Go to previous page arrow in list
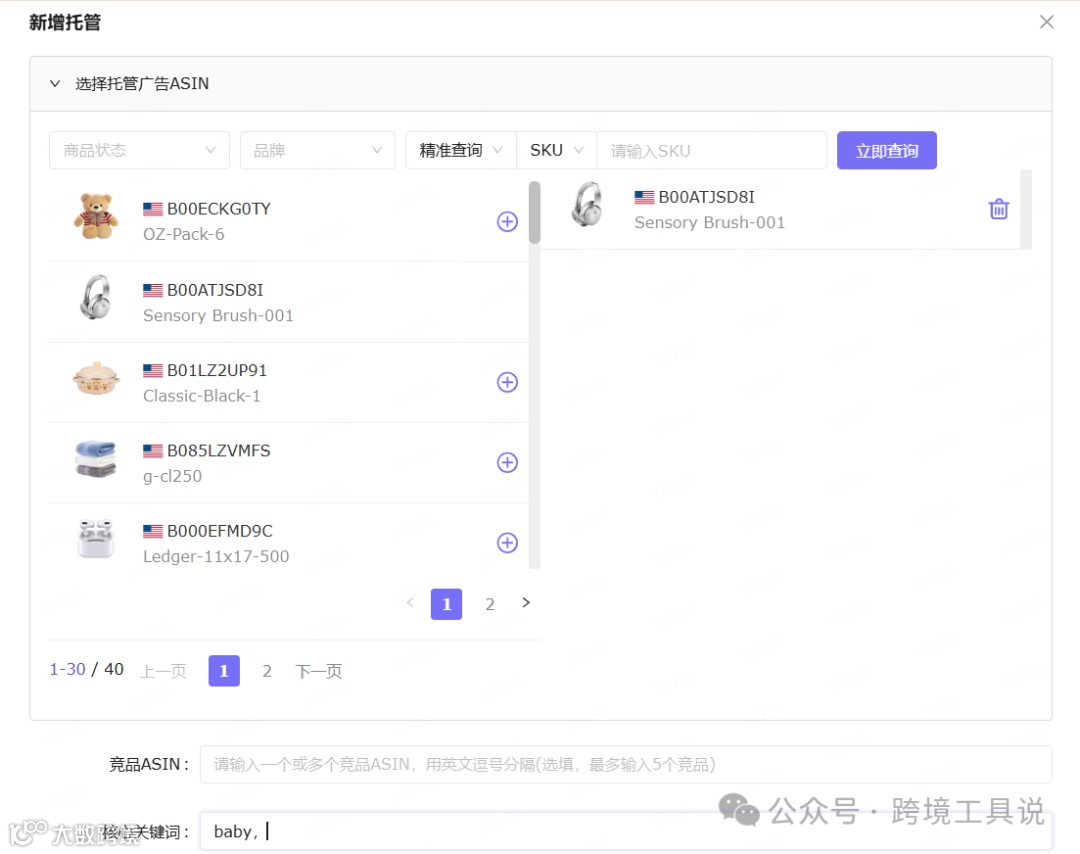Screen dimensions: 1080x854 (410, 603)
